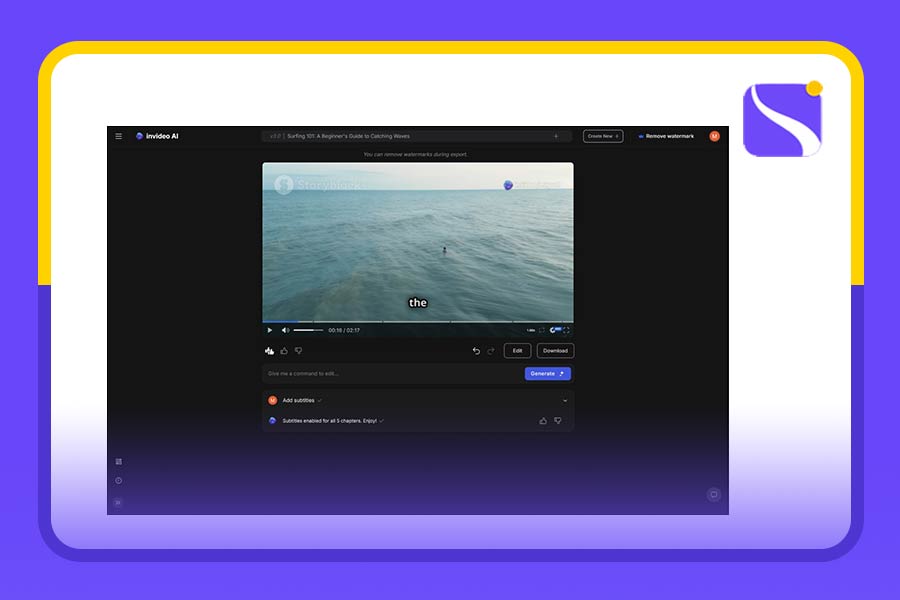Enter fullscreen video mode
Image resolution: width=900 pixels, height=600 pixels.
[566, 330]
